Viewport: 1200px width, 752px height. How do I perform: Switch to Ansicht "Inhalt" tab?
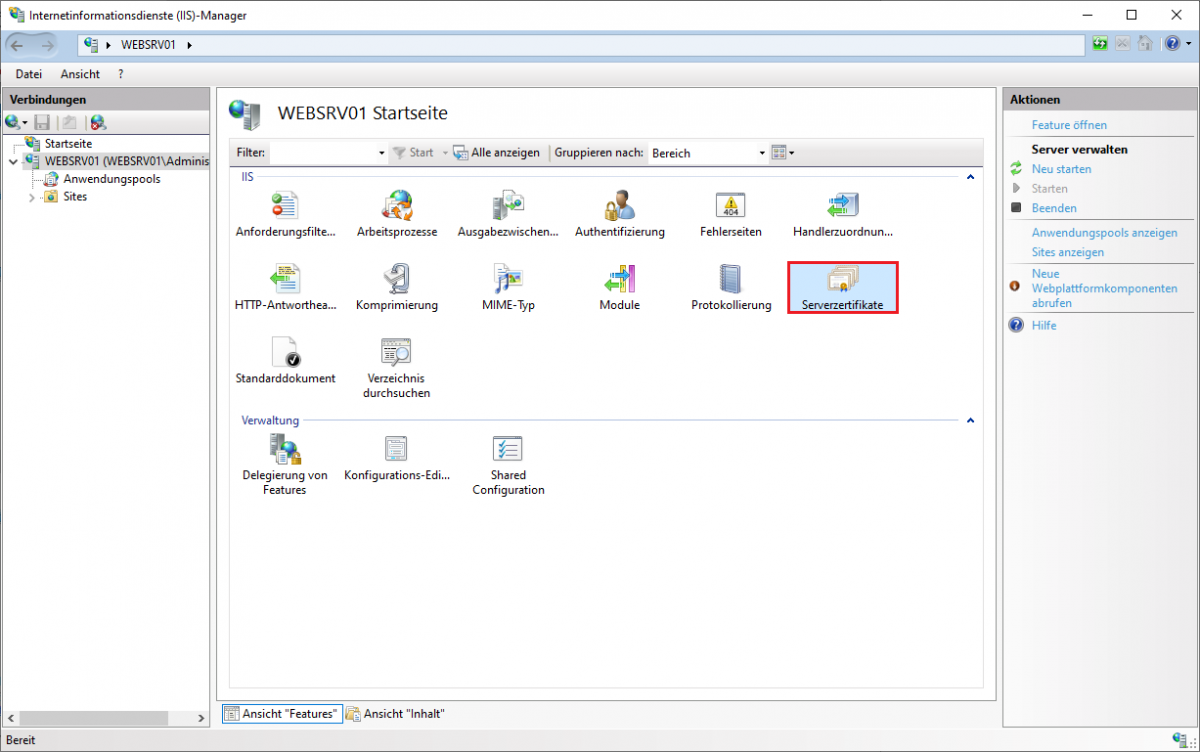pyautogui.click(x=396, y=714)
